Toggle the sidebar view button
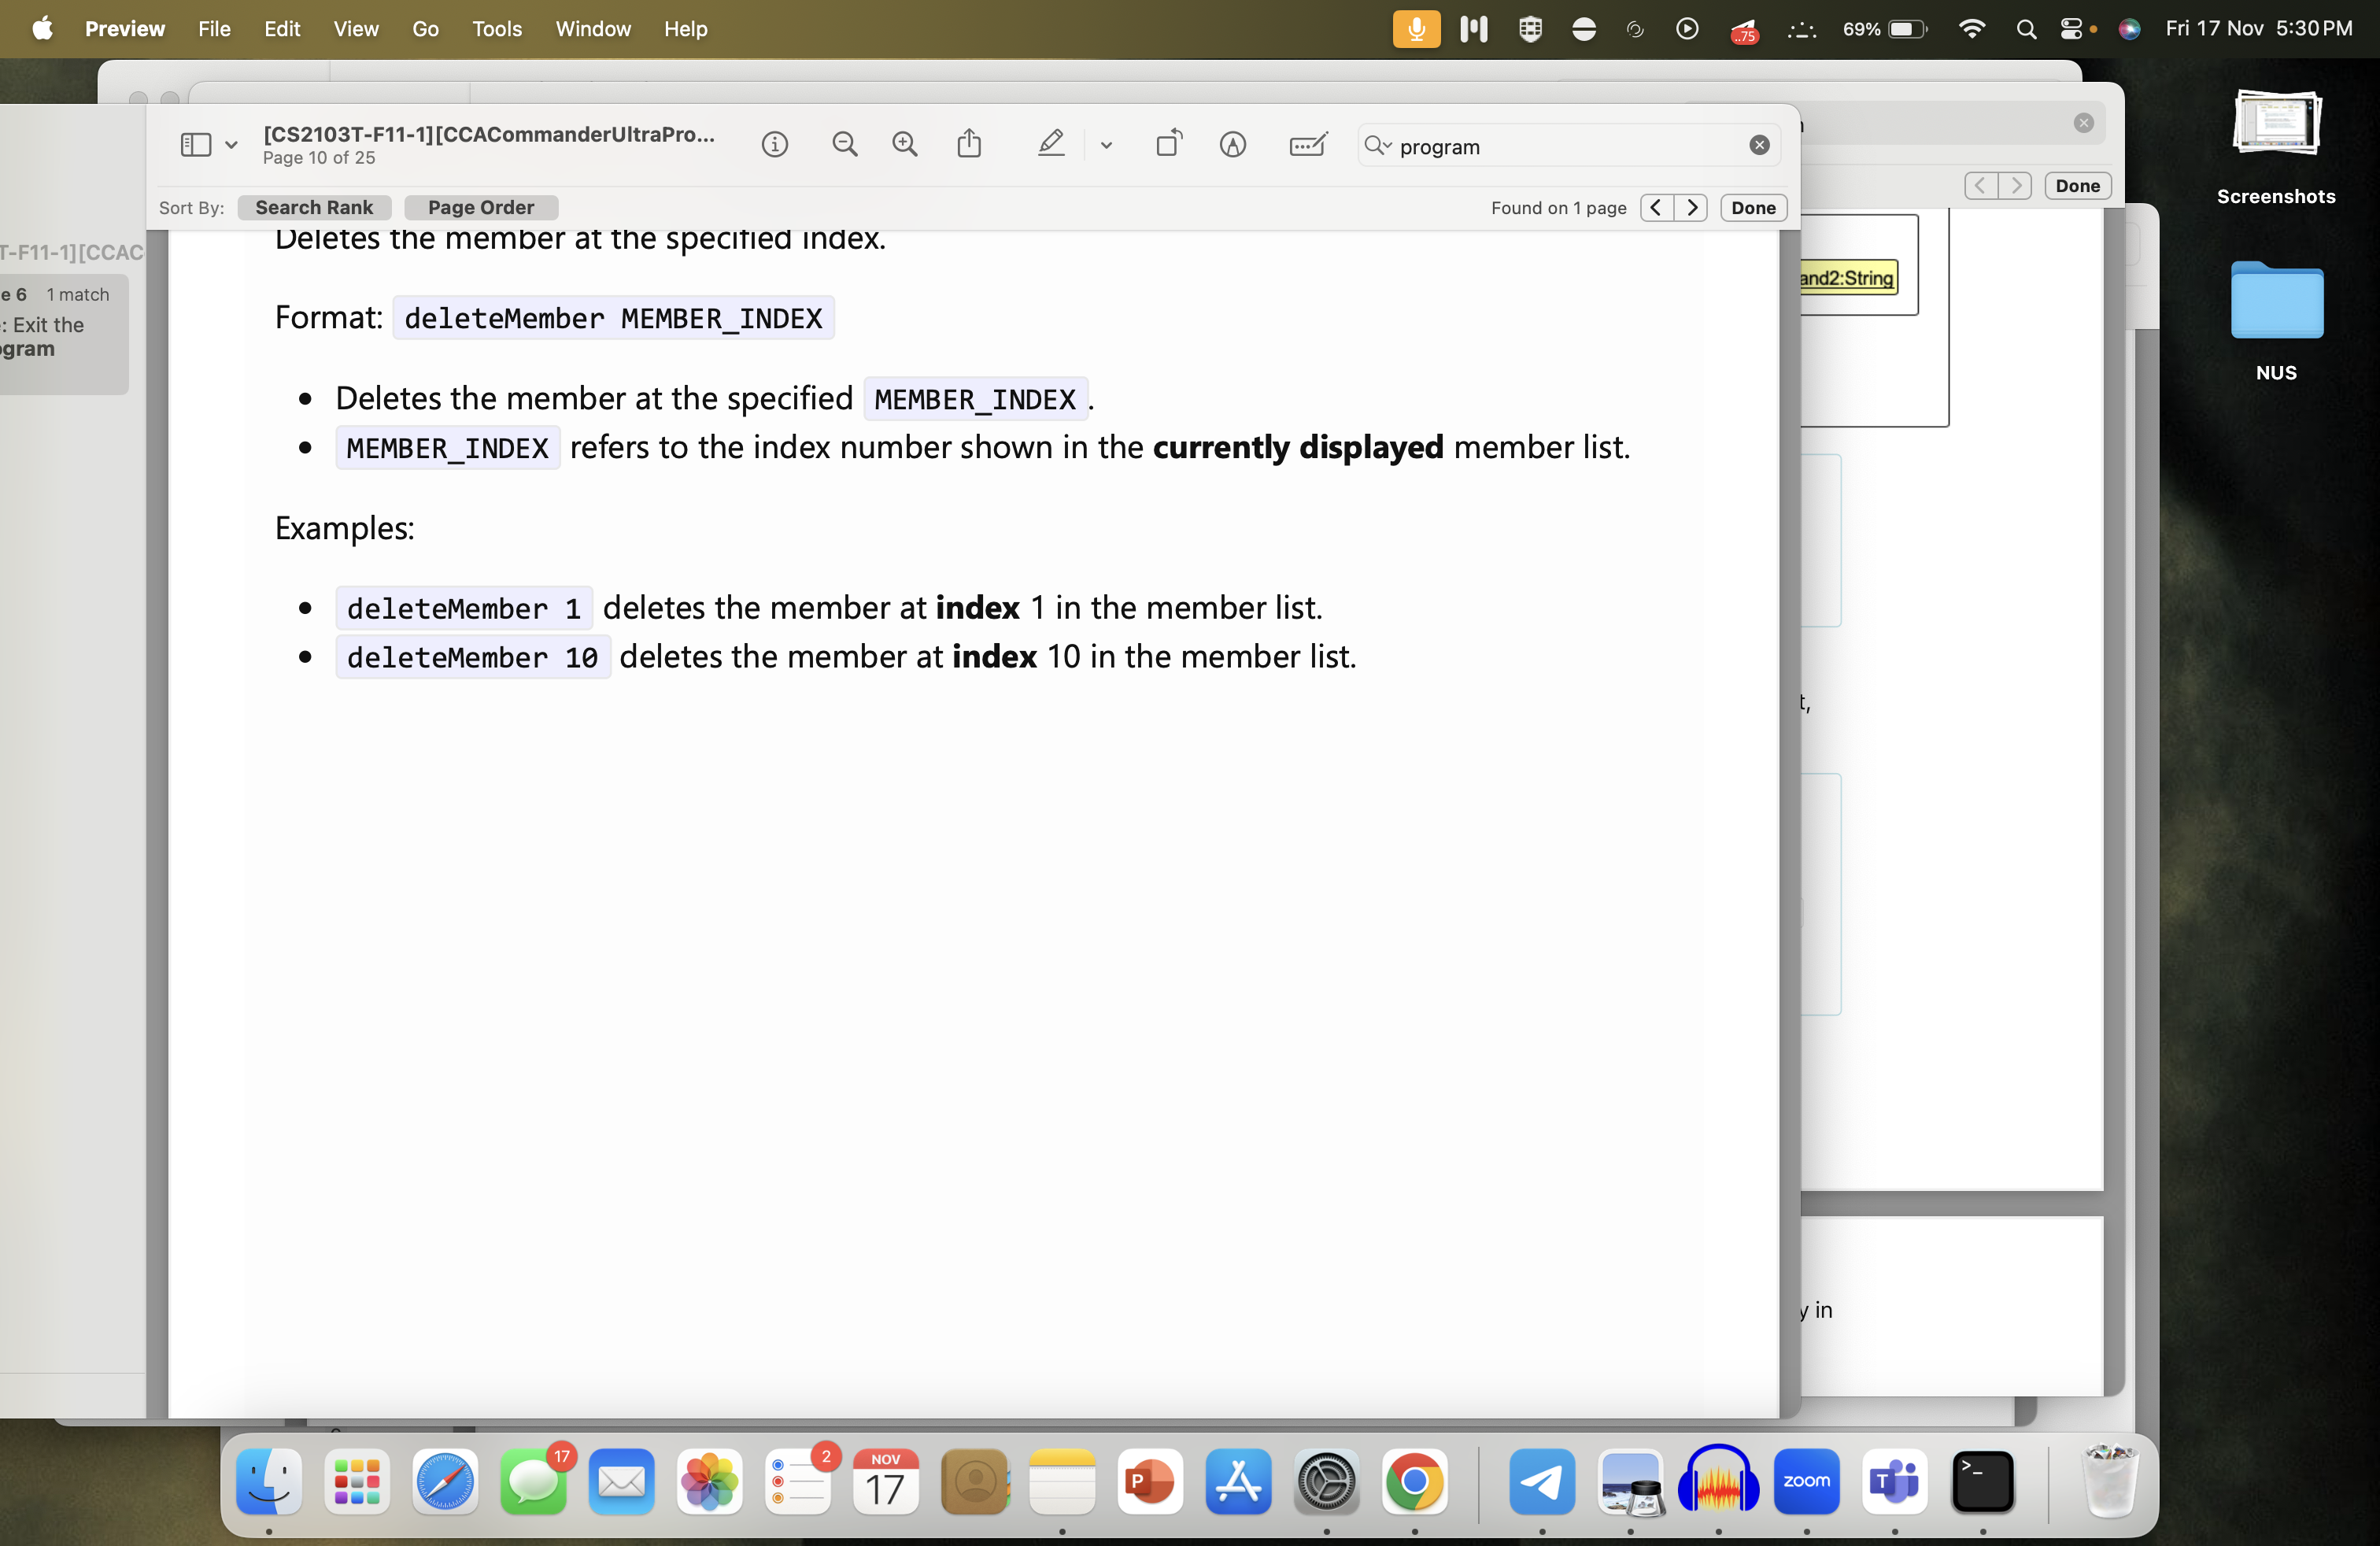Viewport: 2380px width, 1546px height. [195, 145]
